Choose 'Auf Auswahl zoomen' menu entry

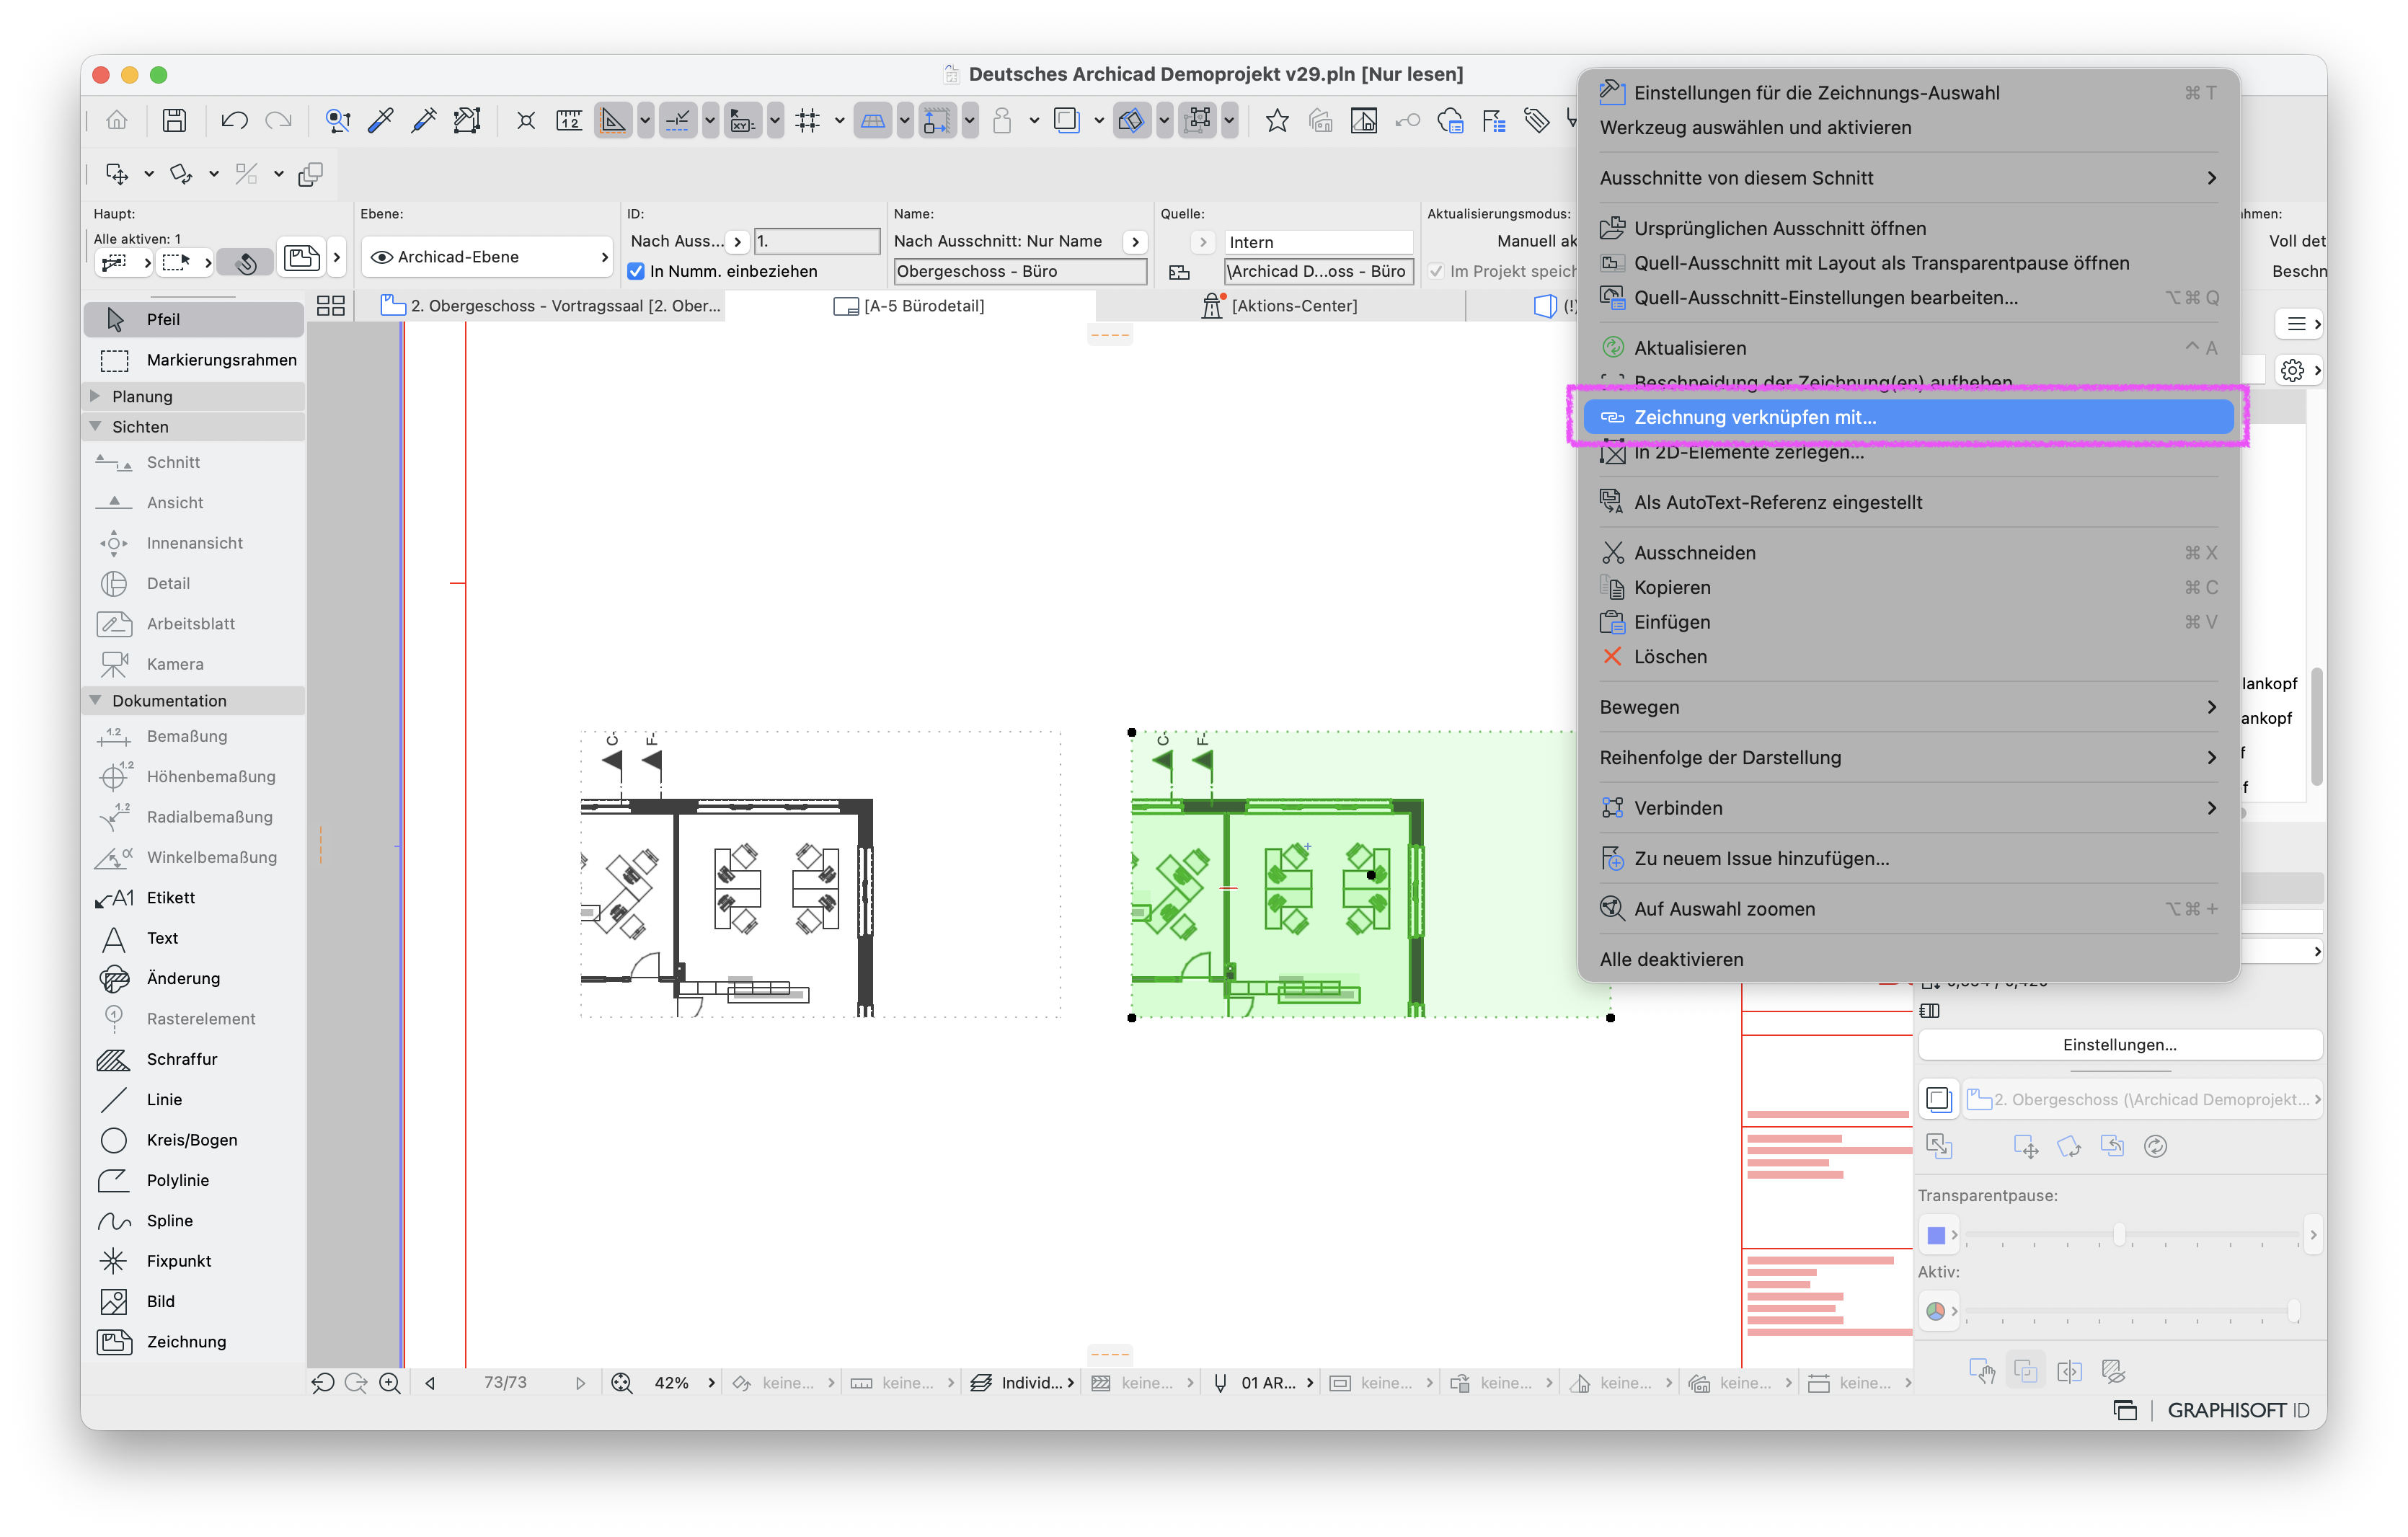(x=1908, y=908)
